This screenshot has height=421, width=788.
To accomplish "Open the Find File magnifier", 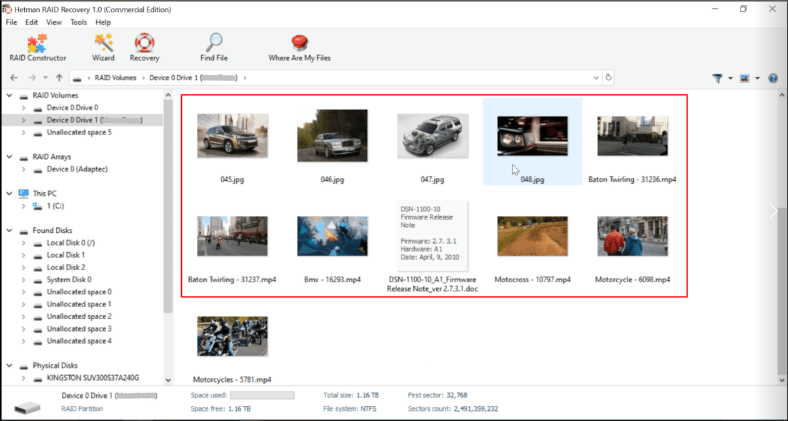I will tap(214, 48).
